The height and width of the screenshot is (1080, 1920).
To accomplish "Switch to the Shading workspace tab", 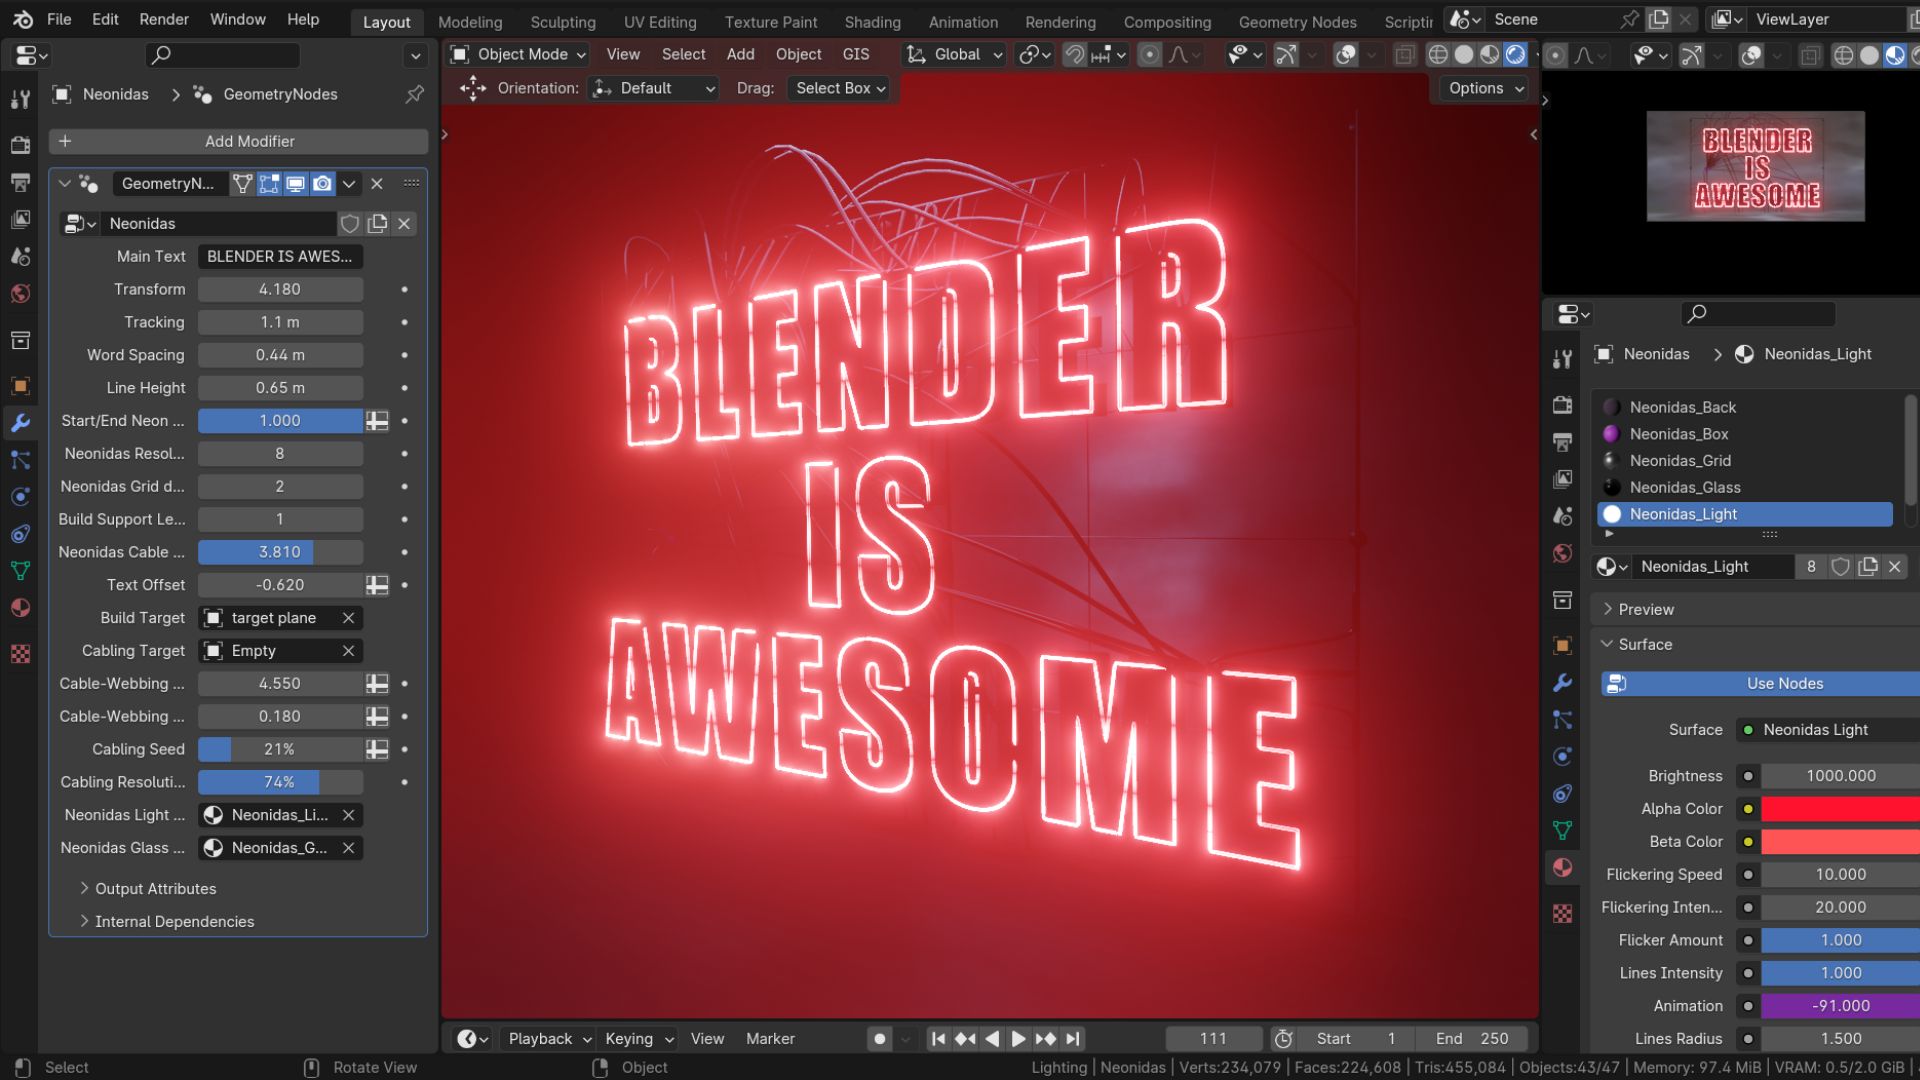I will coord(872,21).
